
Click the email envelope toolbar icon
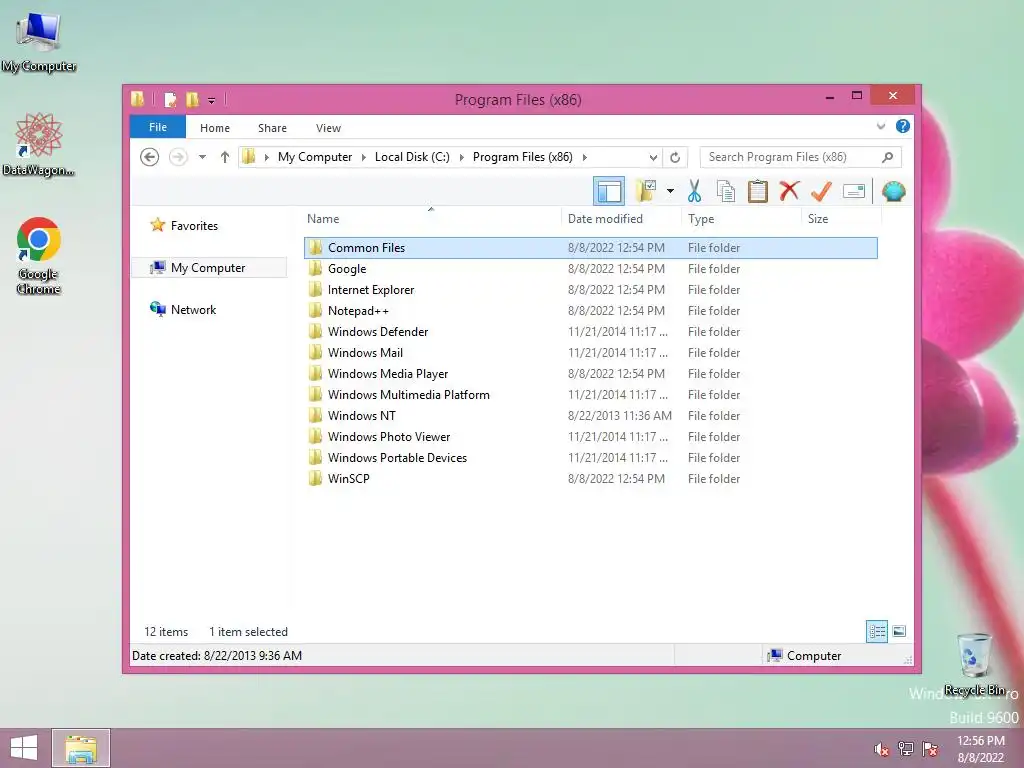point(854,191)
